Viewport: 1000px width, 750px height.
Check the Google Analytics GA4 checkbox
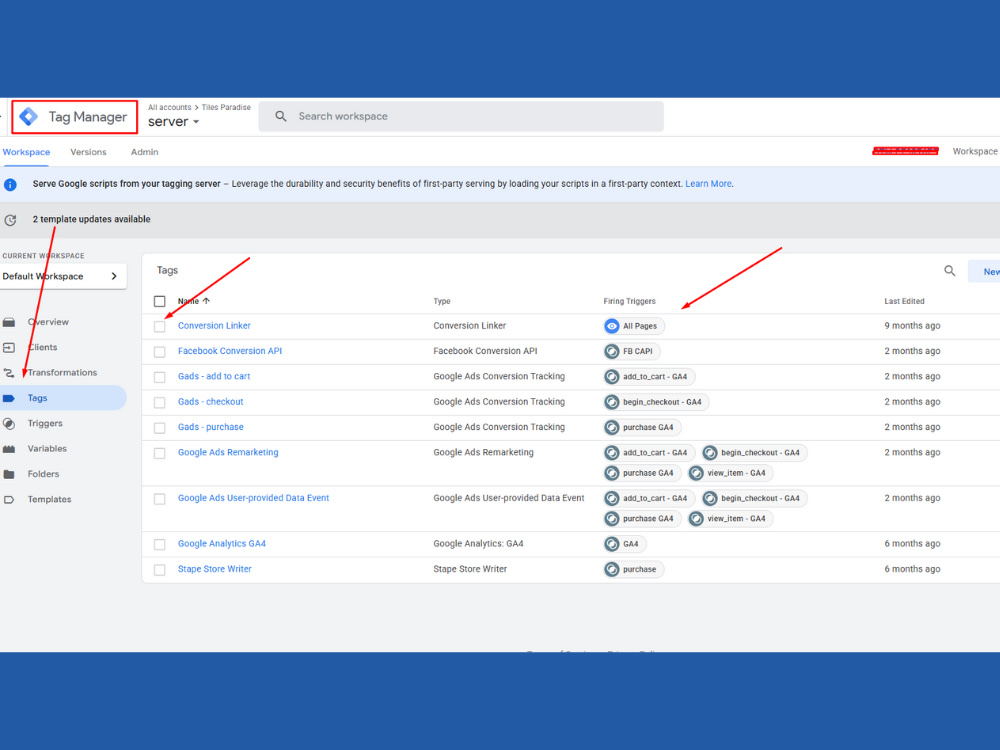click(x=159, y=545)
